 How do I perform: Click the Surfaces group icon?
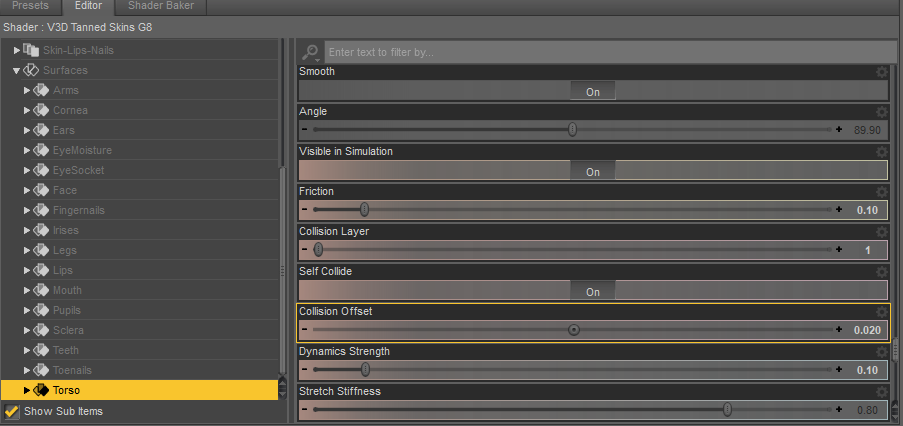point(31,70)
